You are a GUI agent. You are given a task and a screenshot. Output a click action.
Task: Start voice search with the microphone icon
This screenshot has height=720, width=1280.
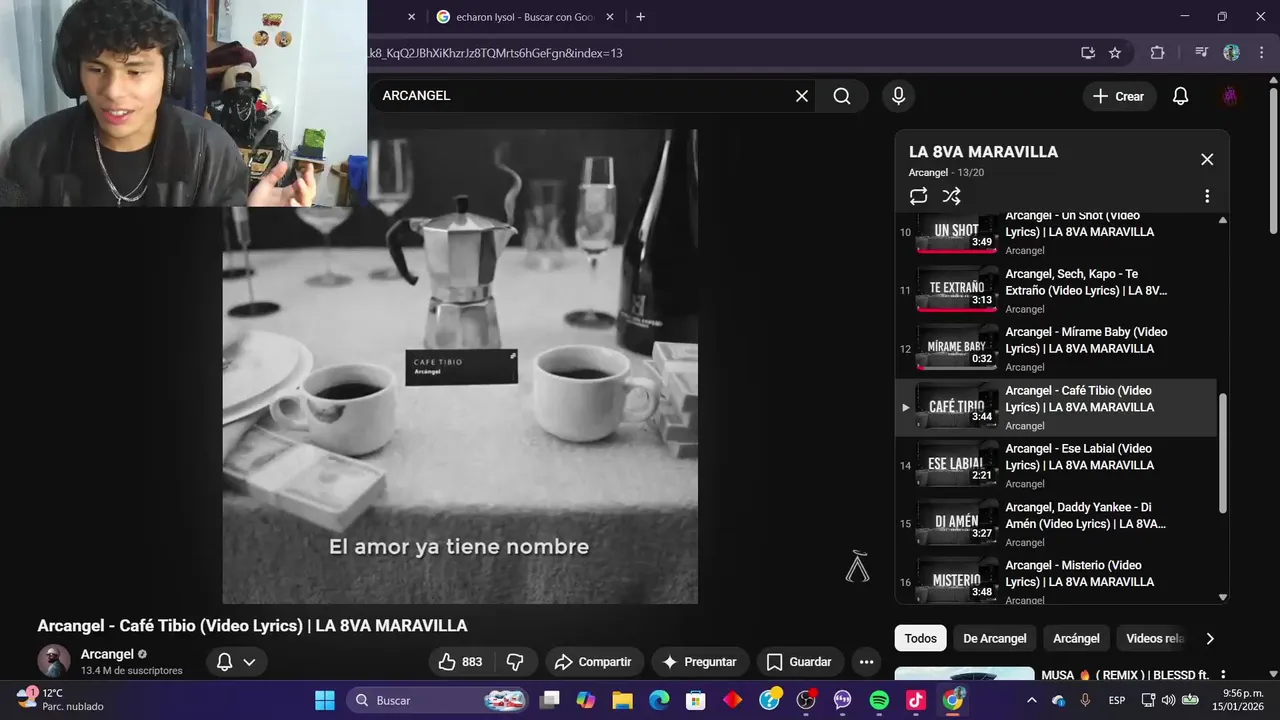pos(898,96)
